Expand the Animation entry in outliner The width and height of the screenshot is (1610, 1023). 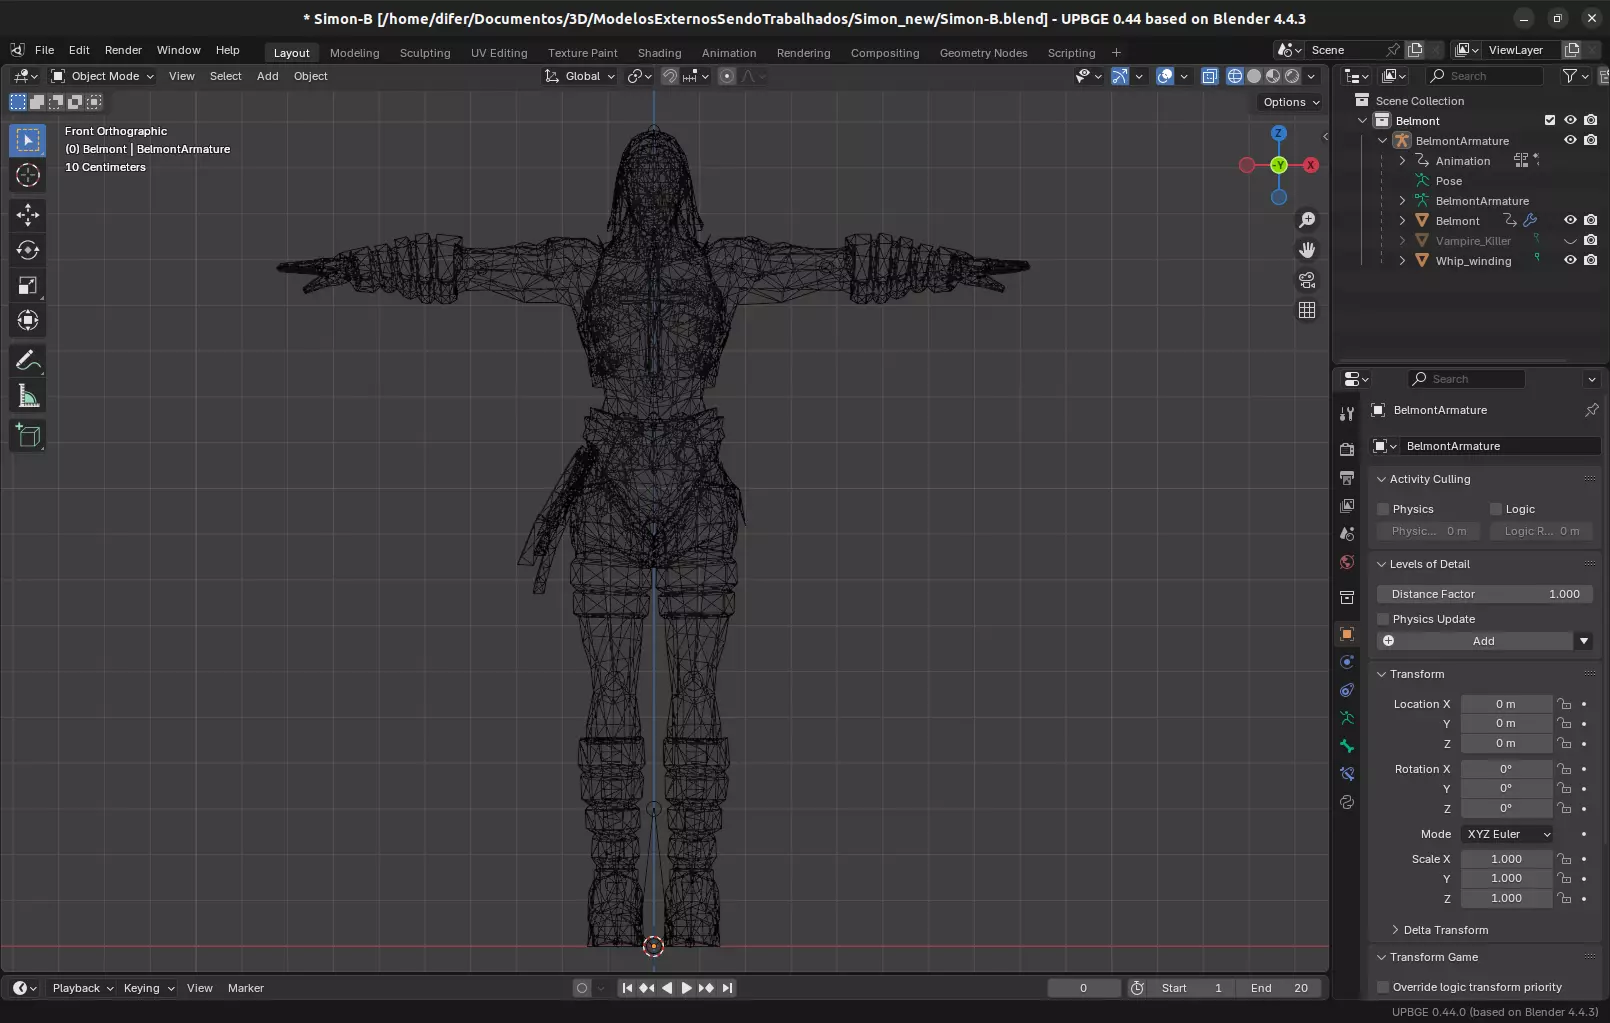tap(1402, 161)
